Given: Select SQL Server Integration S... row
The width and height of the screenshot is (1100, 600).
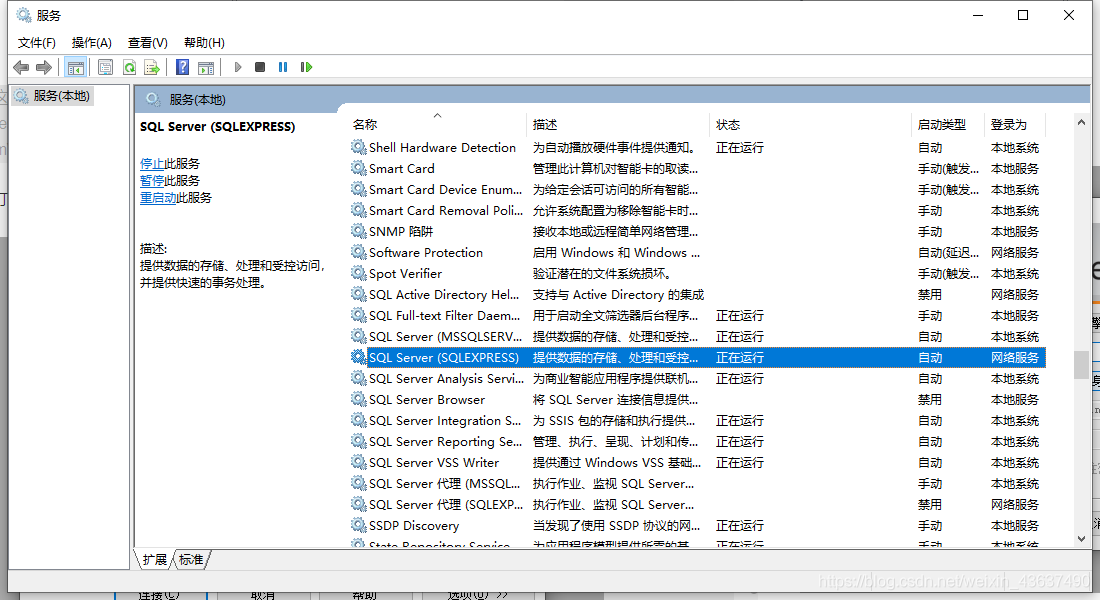Looking at the screenshot, I should point(698,421).
